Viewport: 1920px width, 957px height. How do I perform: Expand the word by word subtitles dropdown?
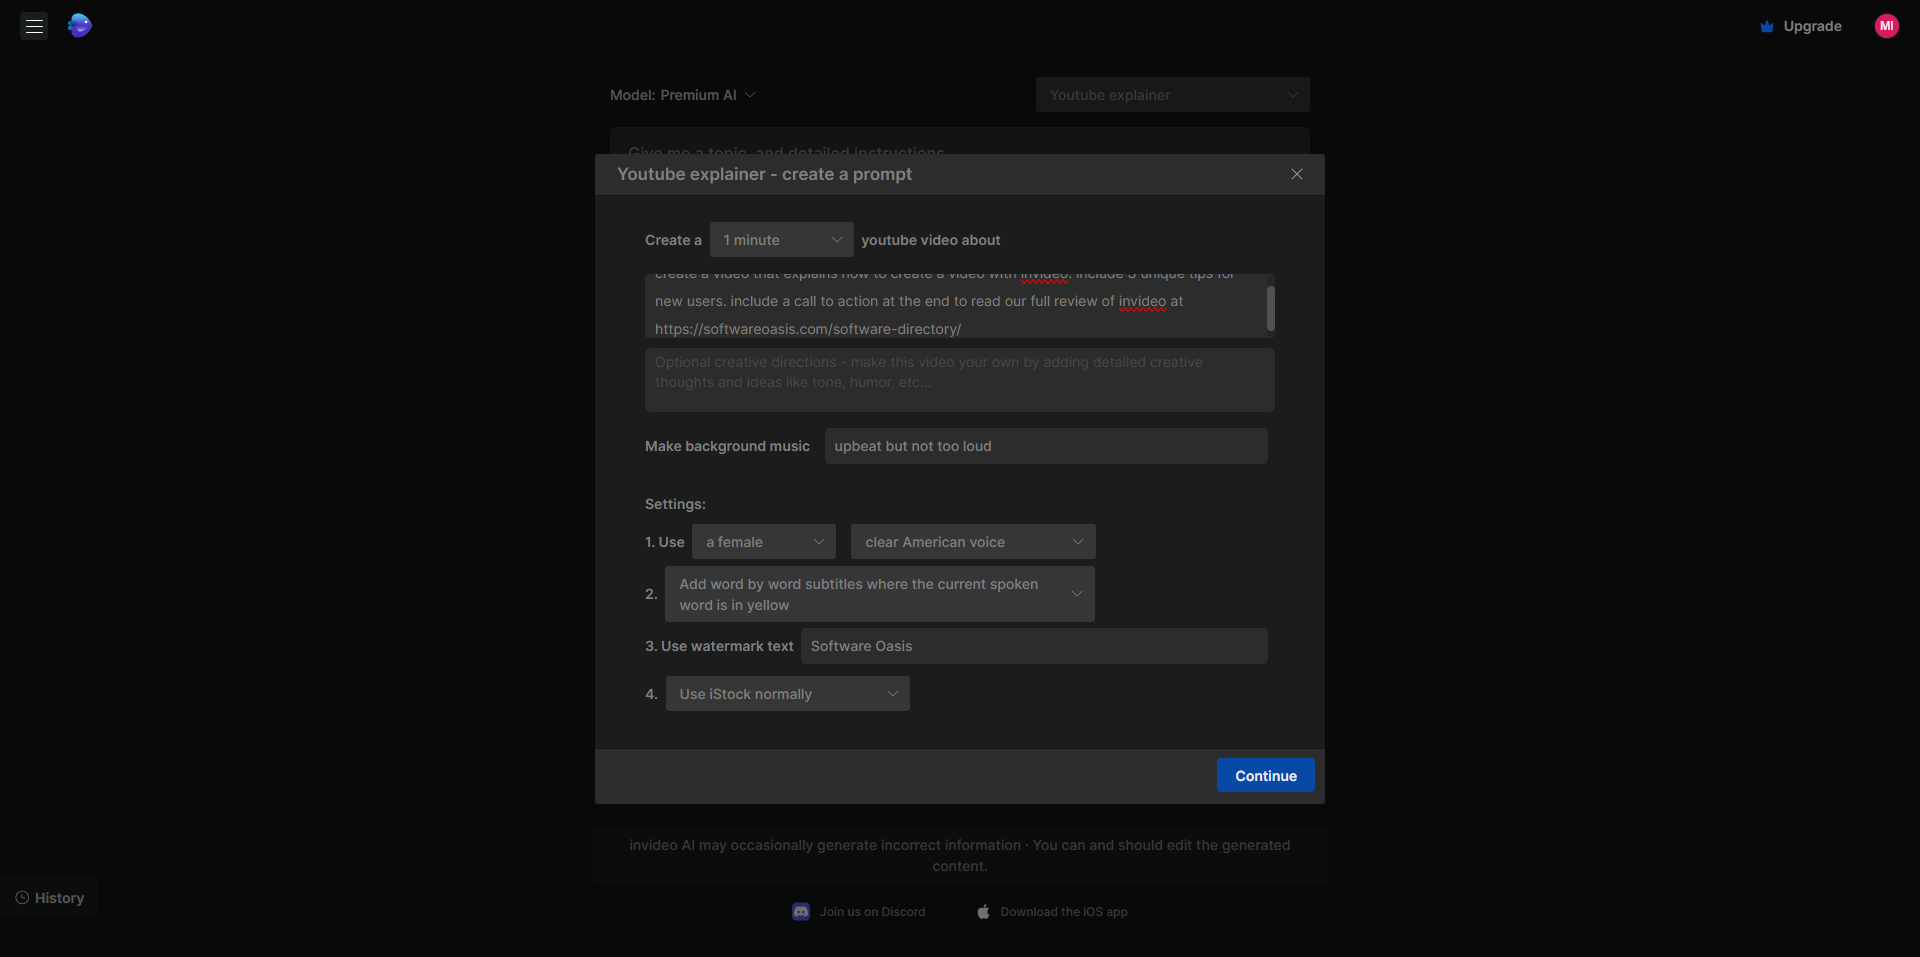[879, 594]
